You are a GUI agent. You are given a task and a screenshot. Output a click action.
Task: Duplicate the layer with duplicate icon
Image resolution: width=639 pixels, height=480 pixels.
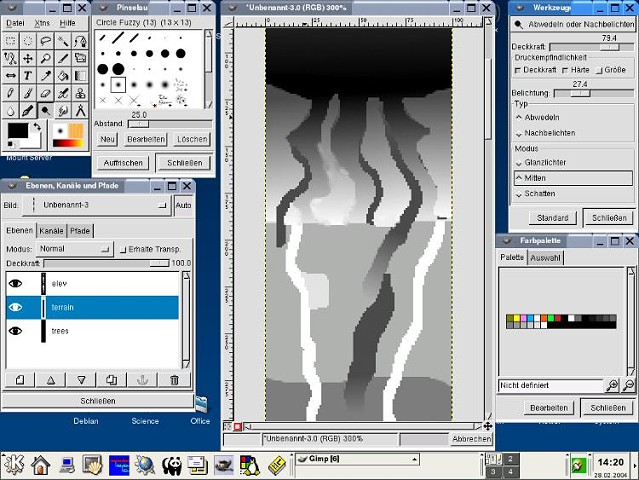(x=112, y=380)
